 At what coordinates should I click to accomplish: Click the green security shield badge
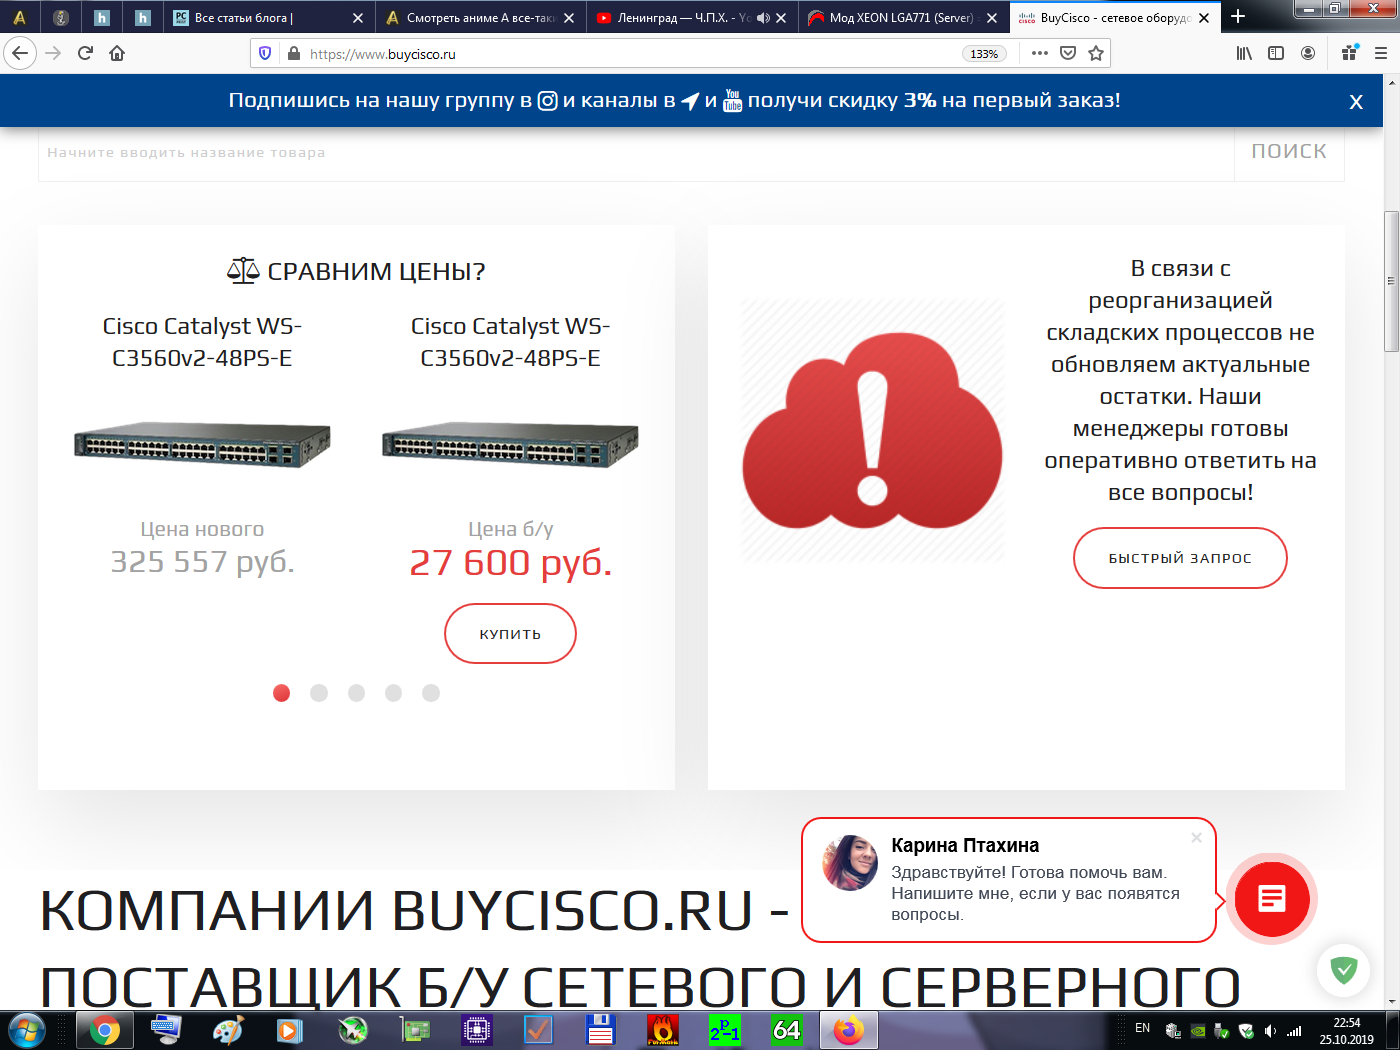click(1344, 970)
